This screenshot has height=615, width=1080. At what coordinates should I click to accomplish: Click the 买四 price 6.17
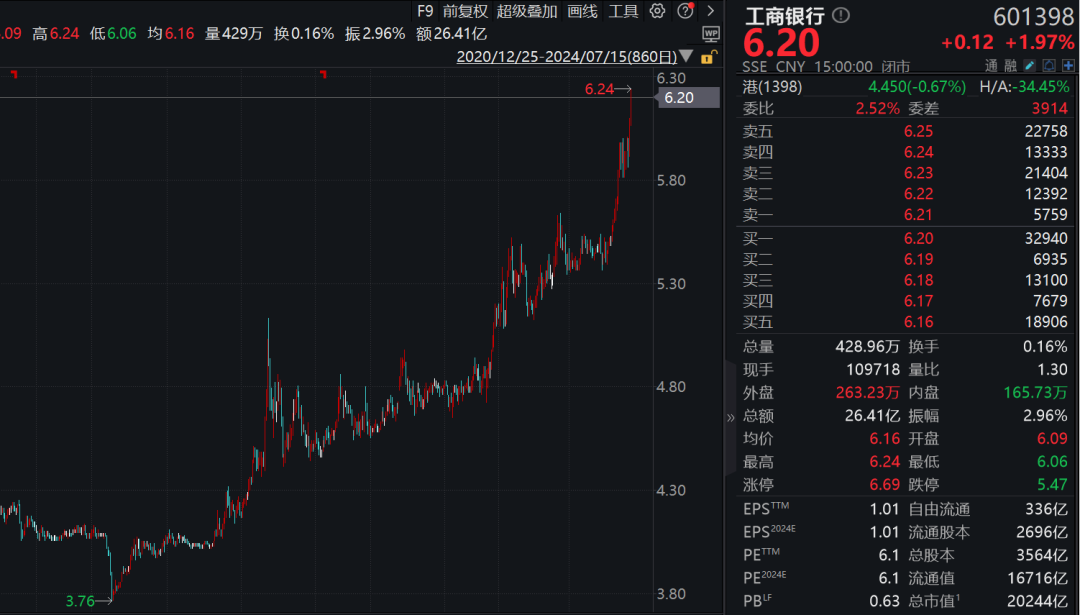point(918,301)
